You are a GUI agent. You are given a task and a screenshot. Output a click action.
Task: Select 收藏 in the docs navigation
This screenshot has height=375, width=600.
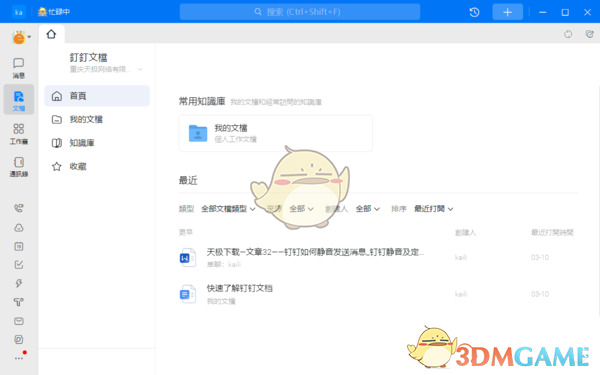pos(97,166)
